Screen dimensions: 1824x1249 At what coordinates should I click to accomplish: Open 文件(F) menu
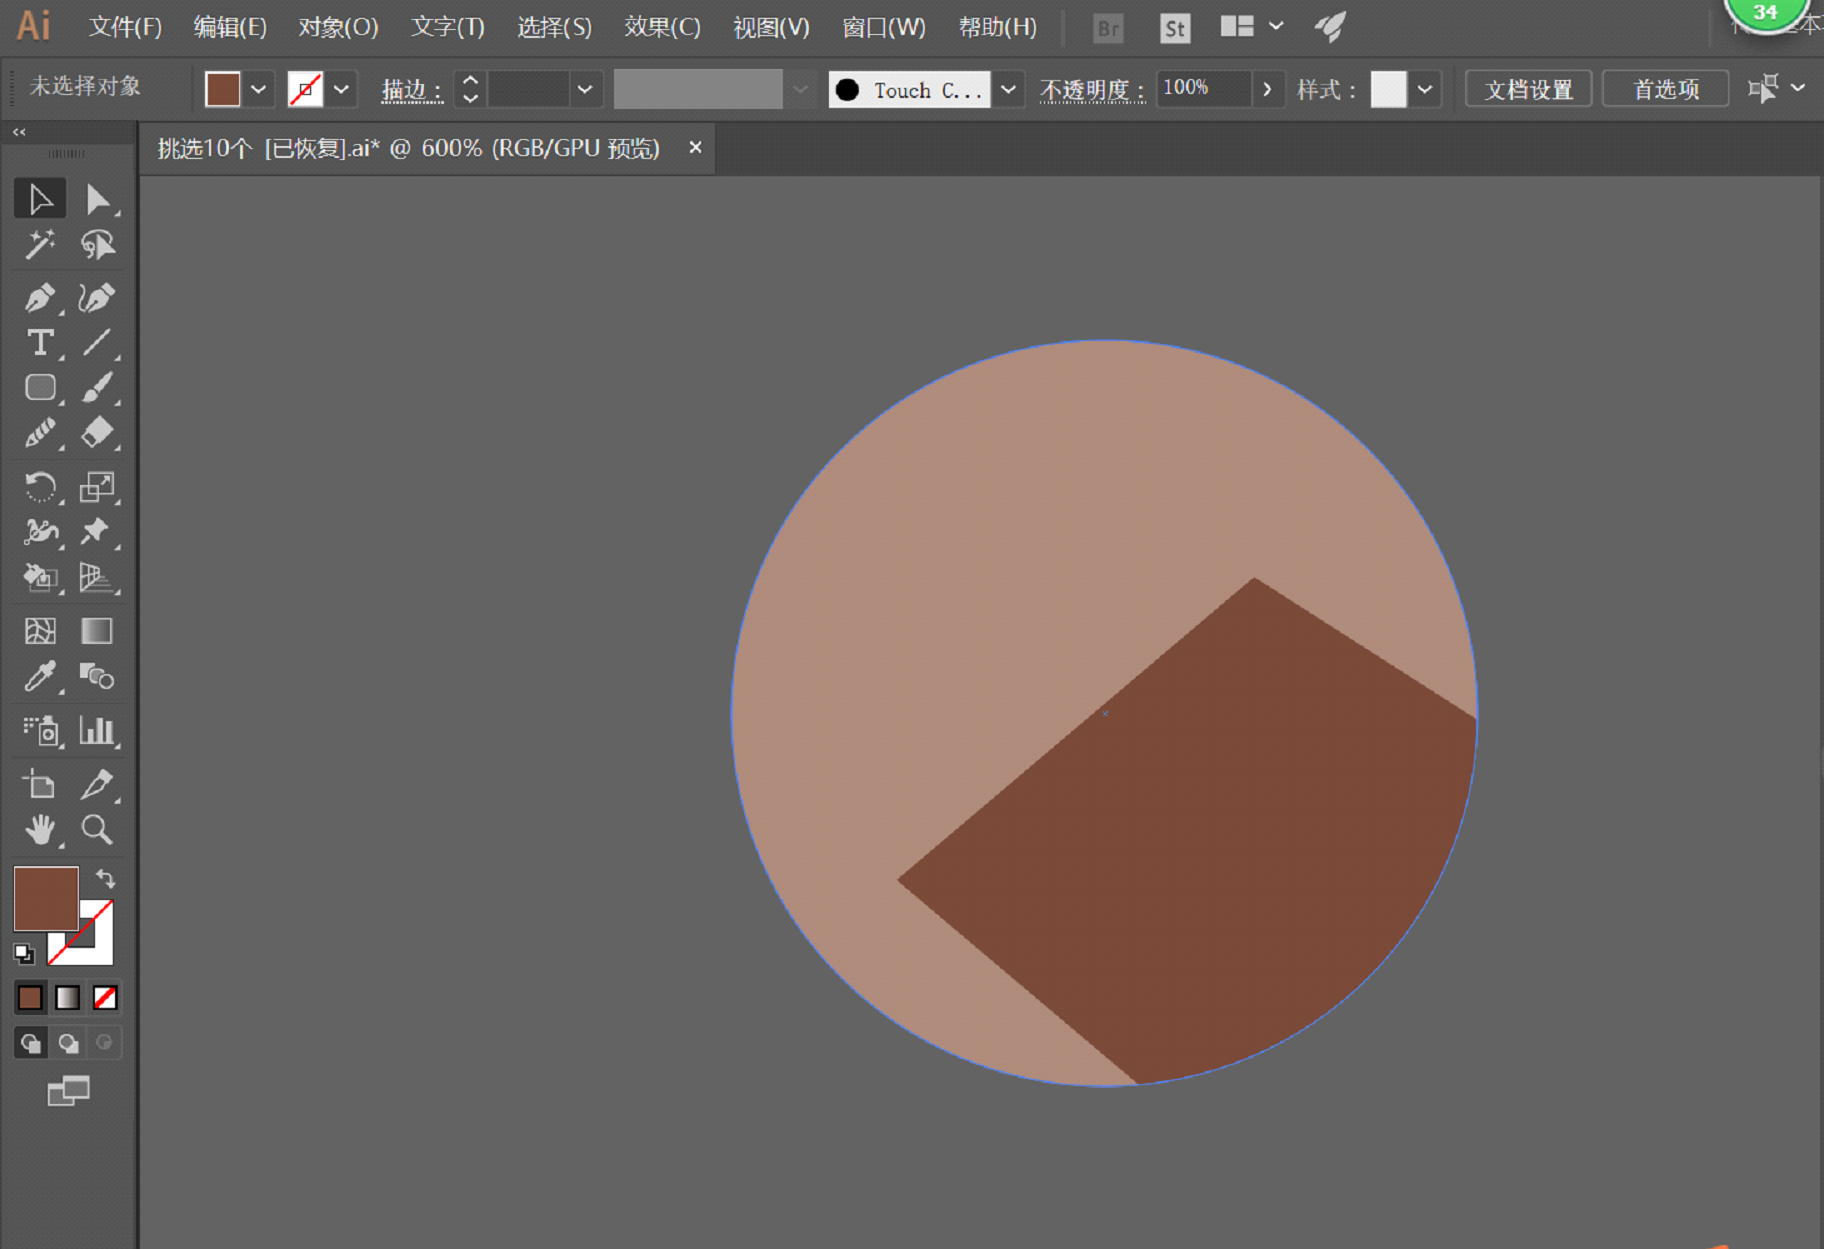click(x=125, y=27)
